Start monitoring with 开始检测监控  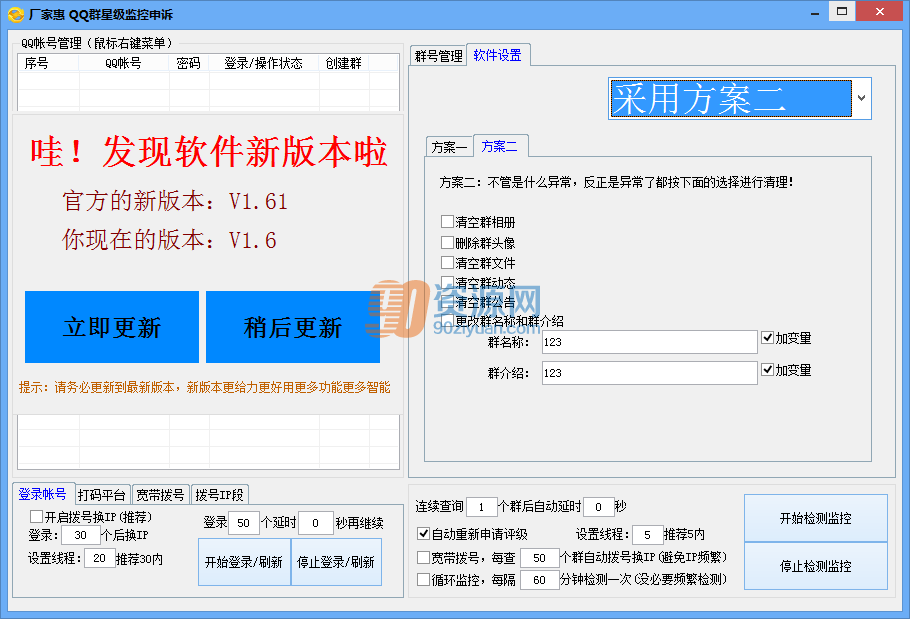click(815, 518)
